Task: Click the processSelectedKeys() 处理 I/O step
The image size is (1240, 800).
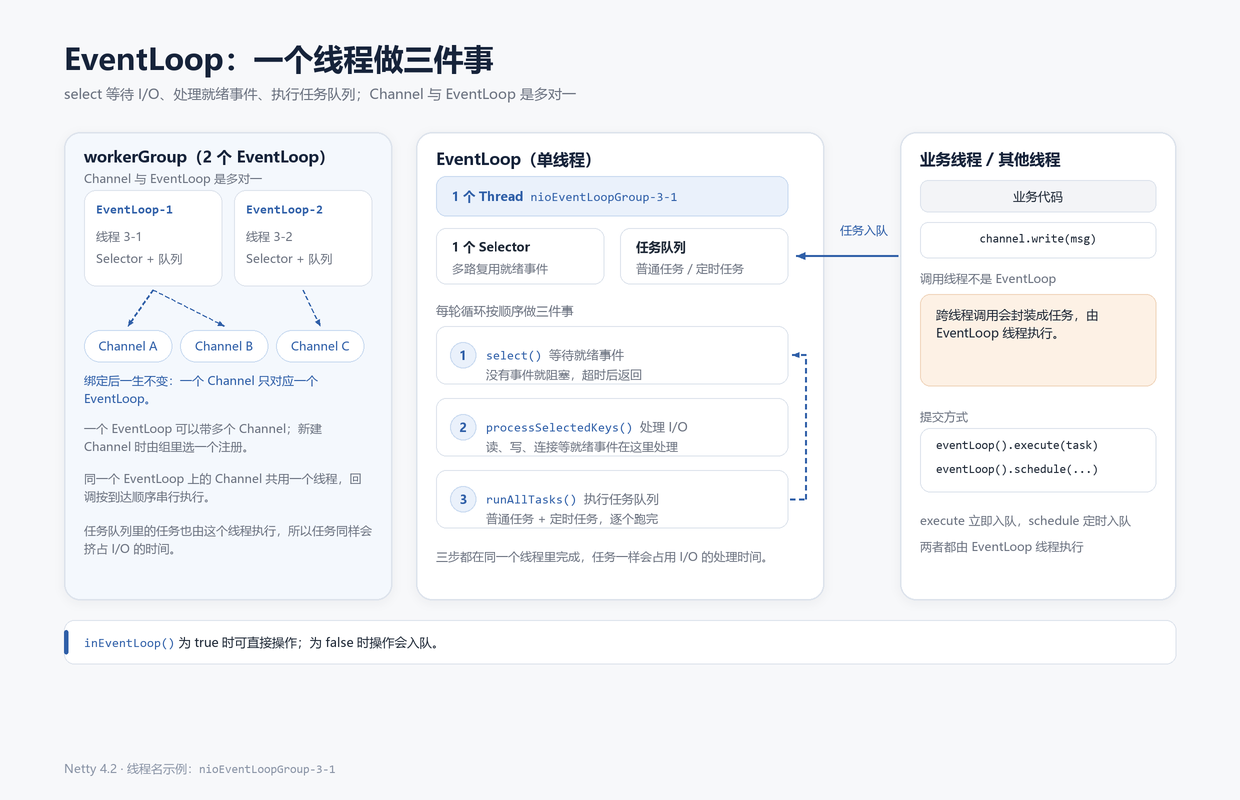Action: click(x=612, y=427)
